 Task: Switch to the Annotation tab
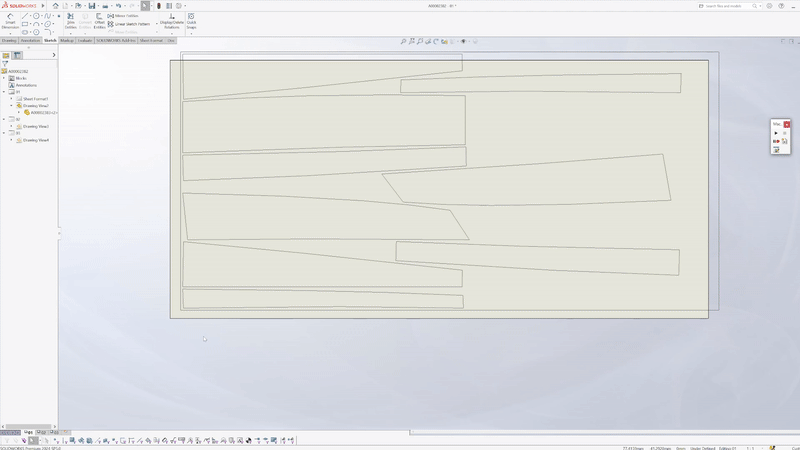tap(30, 41)
